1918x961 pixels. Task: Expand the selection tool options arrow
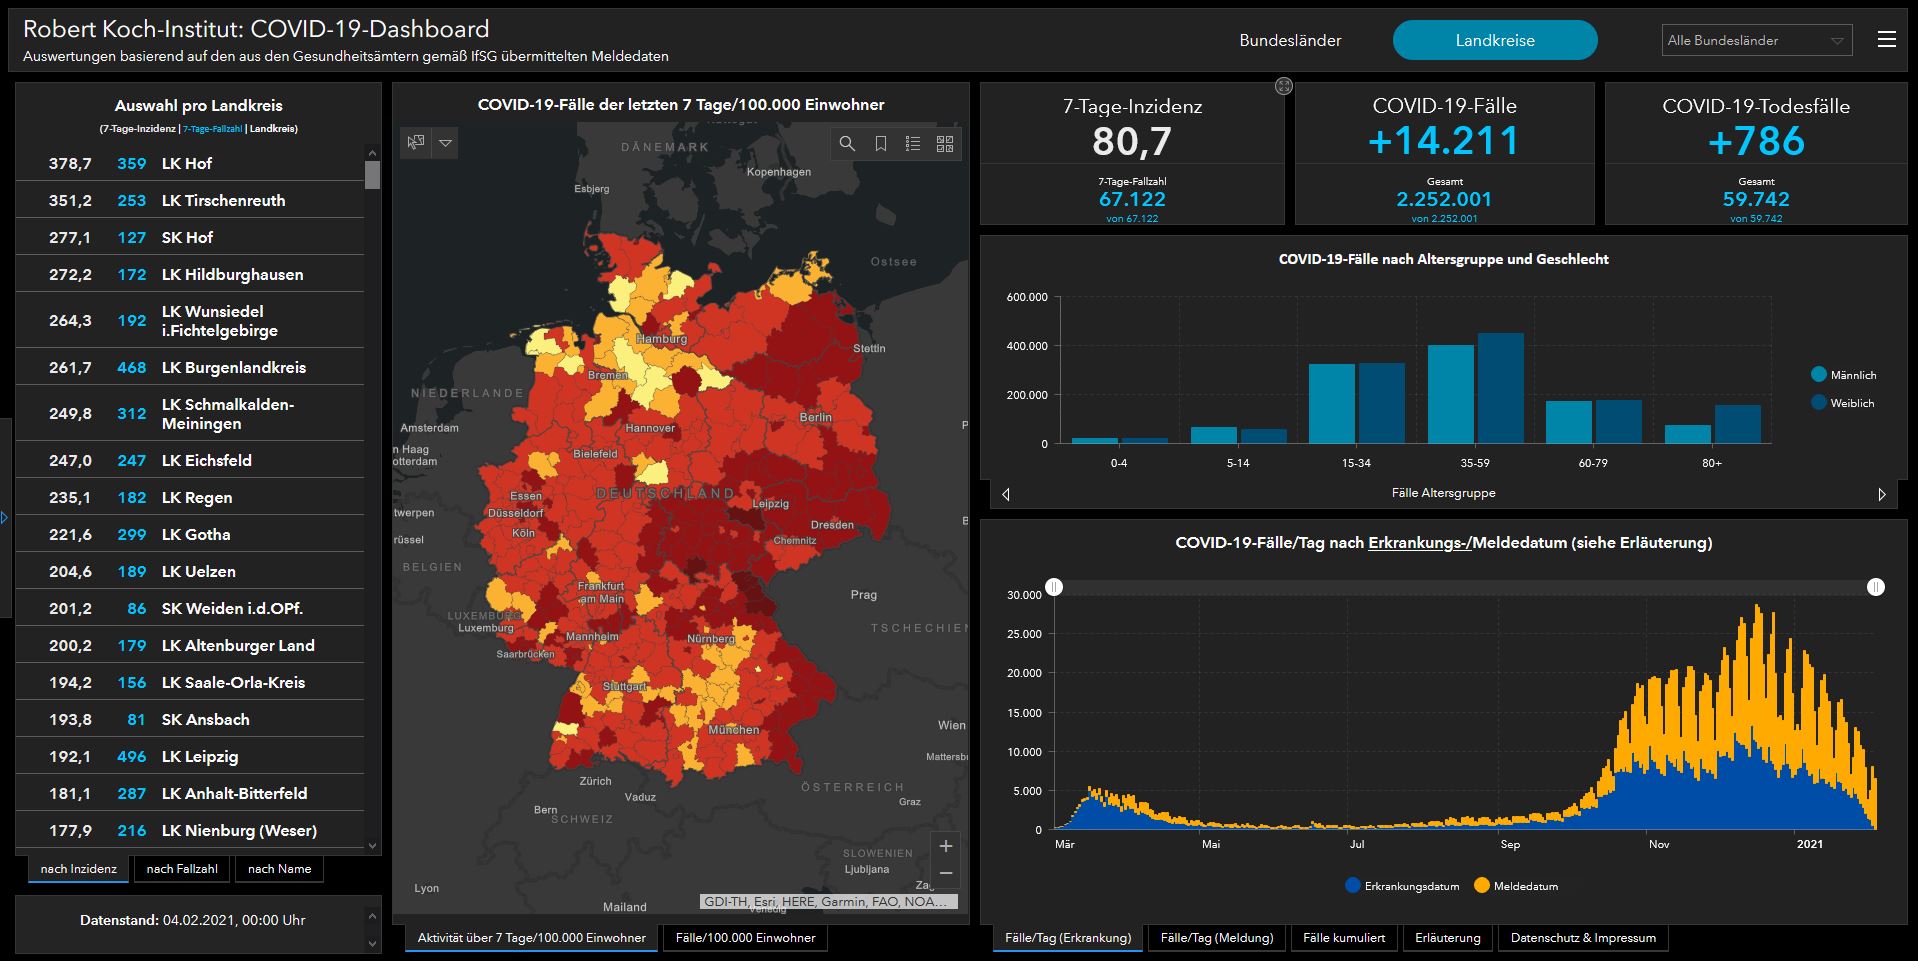pos(446,143)
